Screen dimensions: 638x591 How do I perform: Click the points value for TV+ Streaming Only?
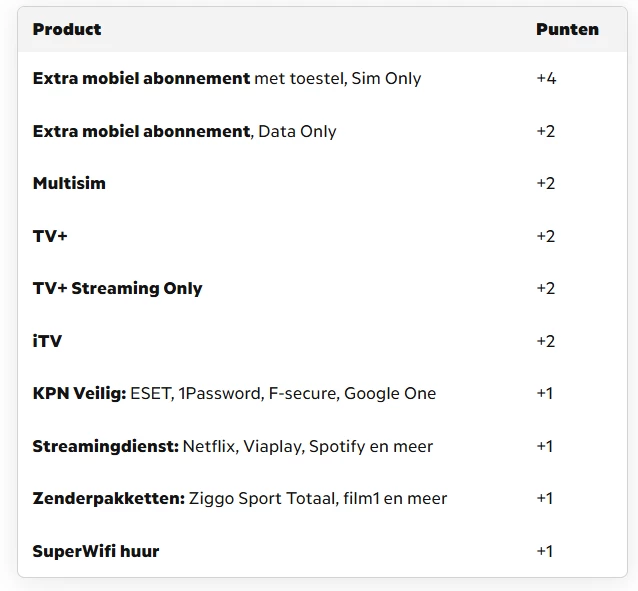pos(546,288)
